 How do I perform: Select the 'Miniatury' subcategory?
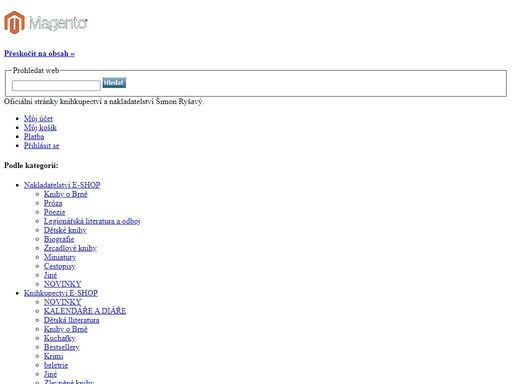click(x=60, y=257)
